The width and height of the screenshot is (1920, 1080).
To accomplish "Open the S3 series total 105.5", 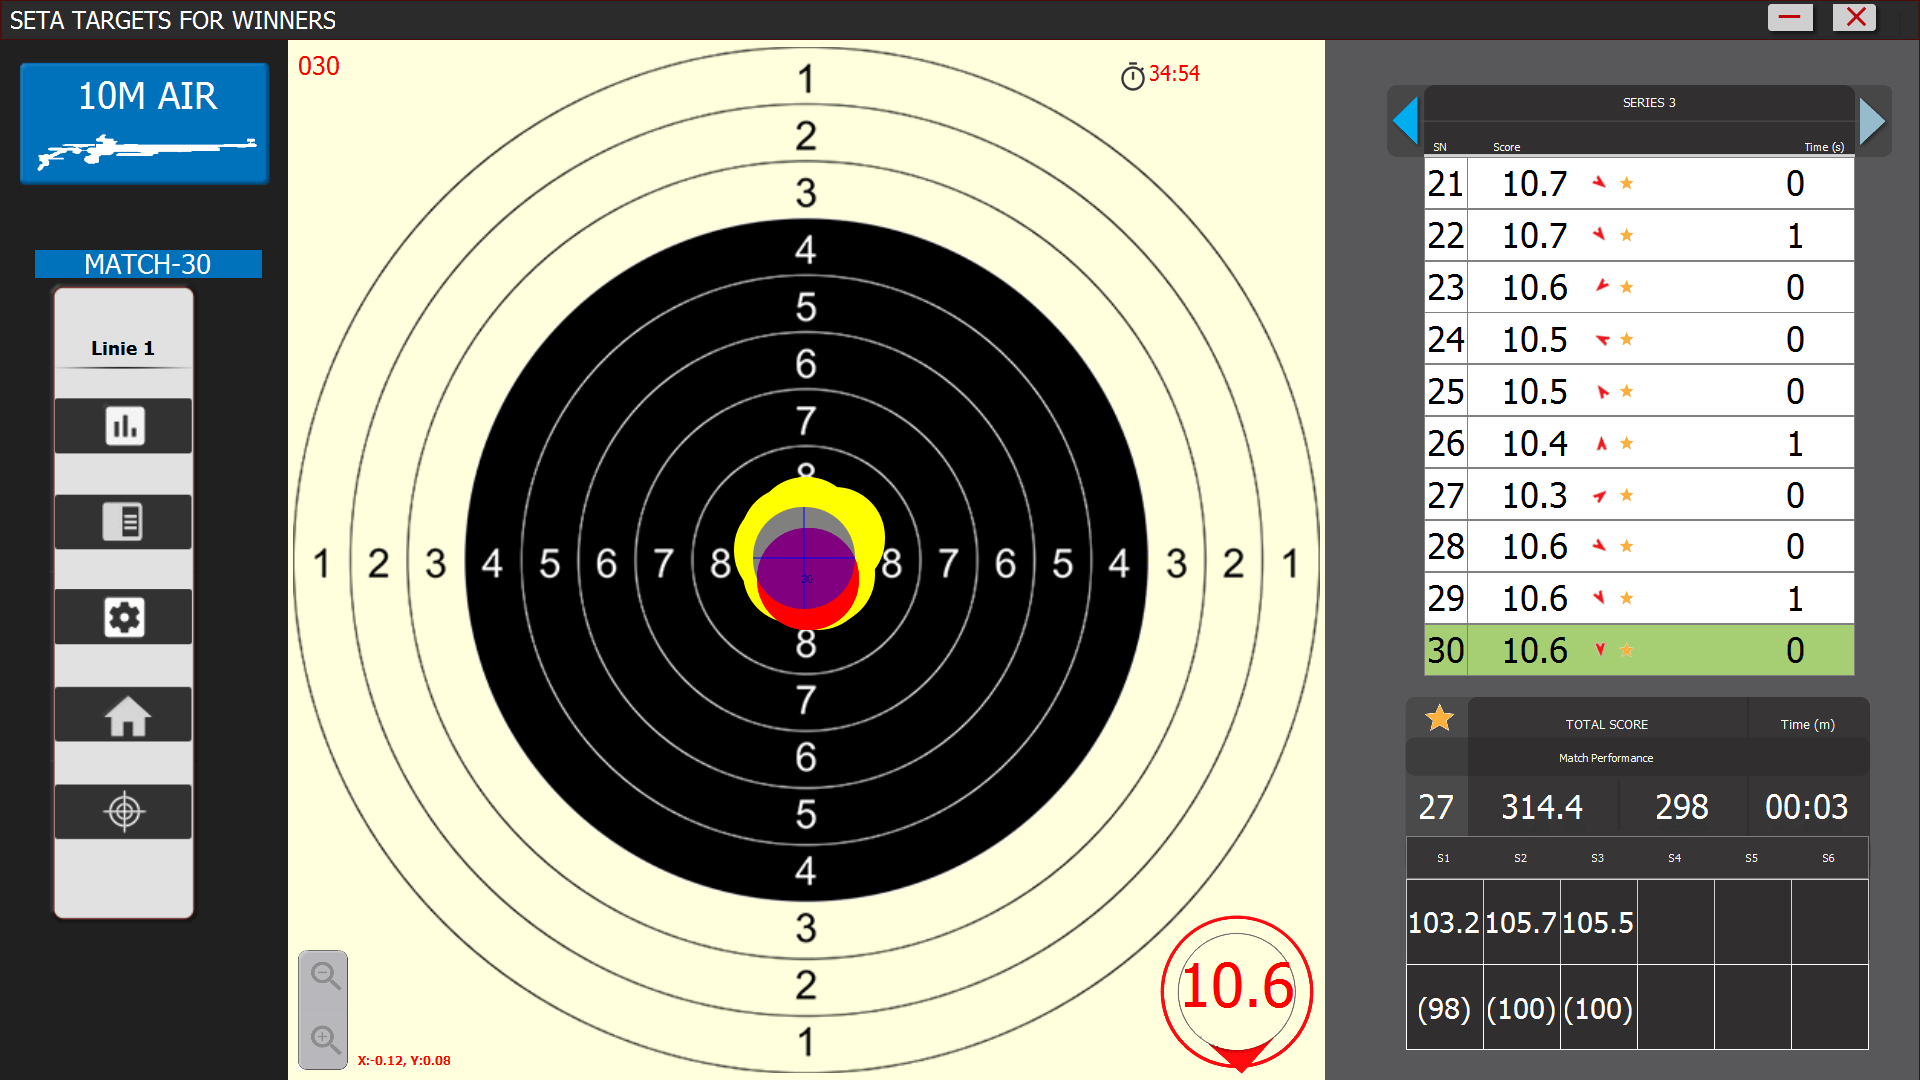I will coord(1597,922).
